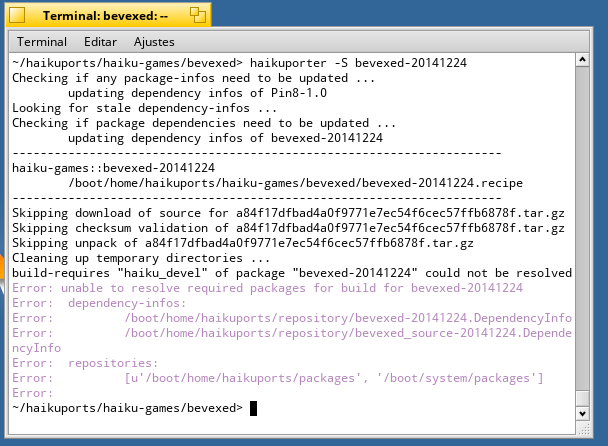608x446 pixels.
Task: Click the bevexed-20141224.recipe path line
Action: tap(295, 183)
